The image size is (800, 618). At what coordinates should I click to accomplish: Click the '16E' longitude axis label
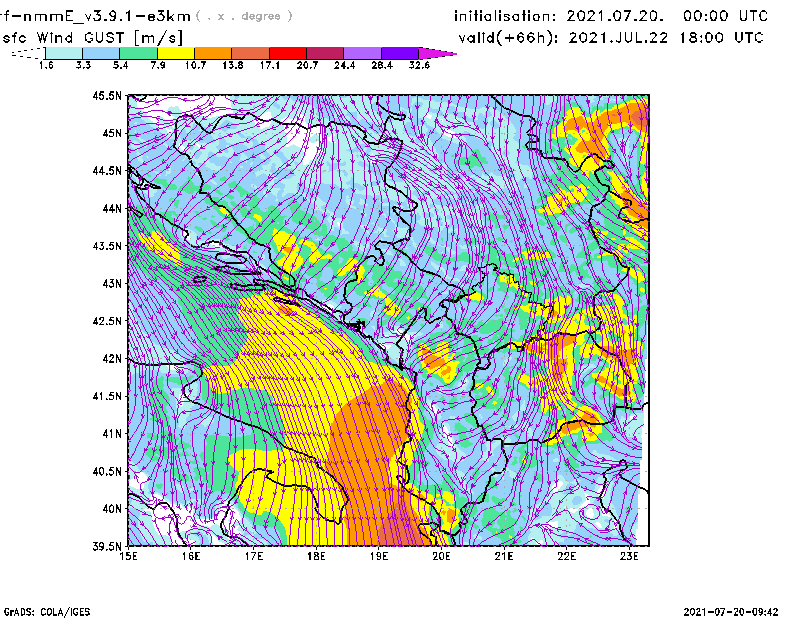coord(191,556)
